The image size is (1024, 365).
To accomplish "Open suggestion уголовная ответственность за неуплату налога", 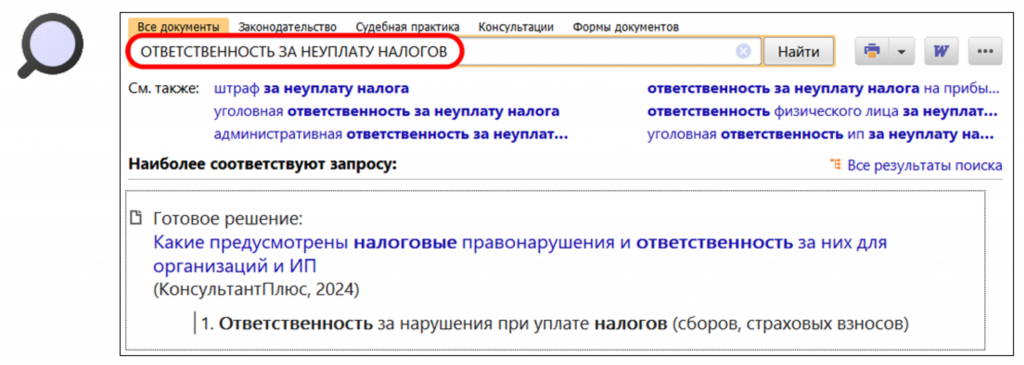I will click(x=387, y=112).
